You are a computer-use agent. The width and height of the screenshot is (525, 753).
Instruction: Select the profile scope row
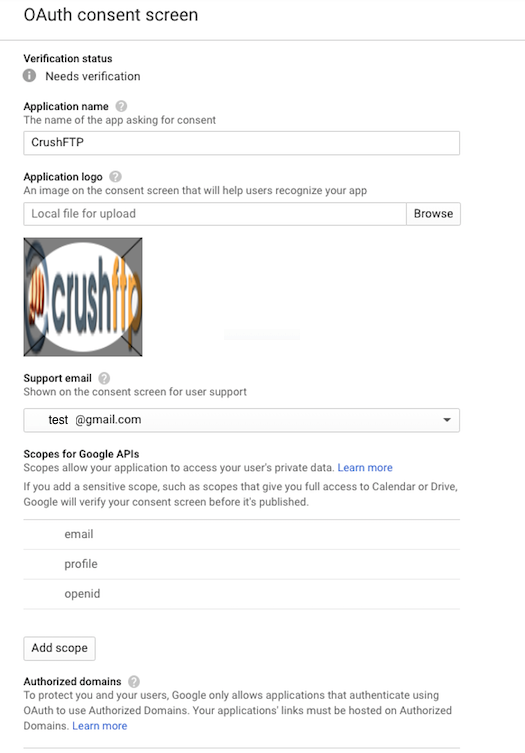(242, 564)
